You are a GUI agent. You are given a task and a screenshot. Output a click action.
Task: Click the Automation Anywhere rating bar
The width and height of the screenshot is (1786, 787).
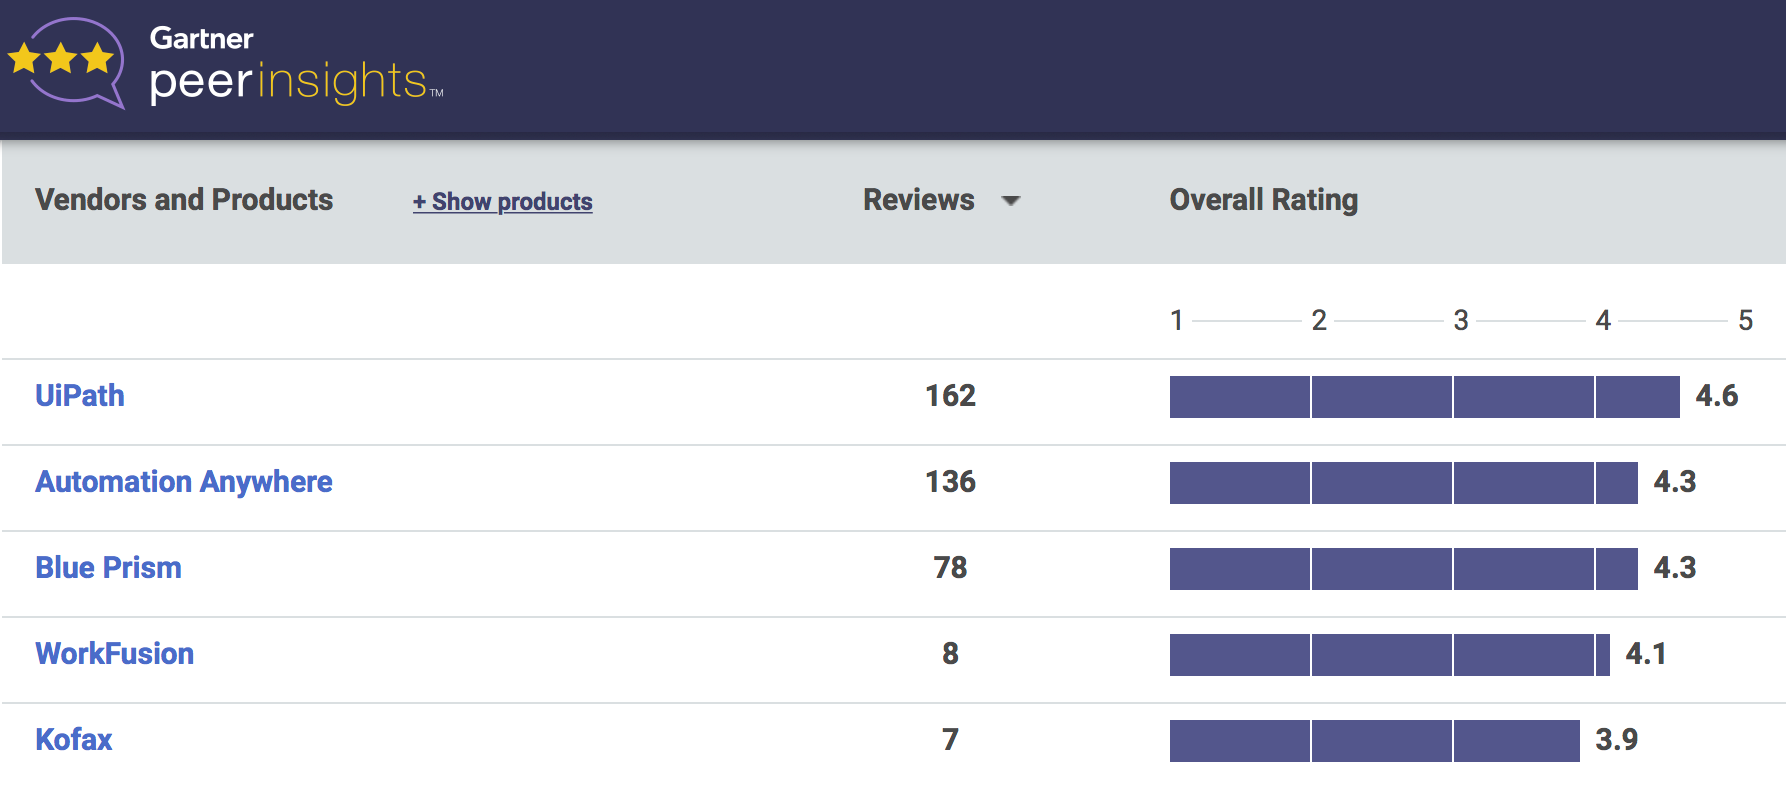(1404, 483)
